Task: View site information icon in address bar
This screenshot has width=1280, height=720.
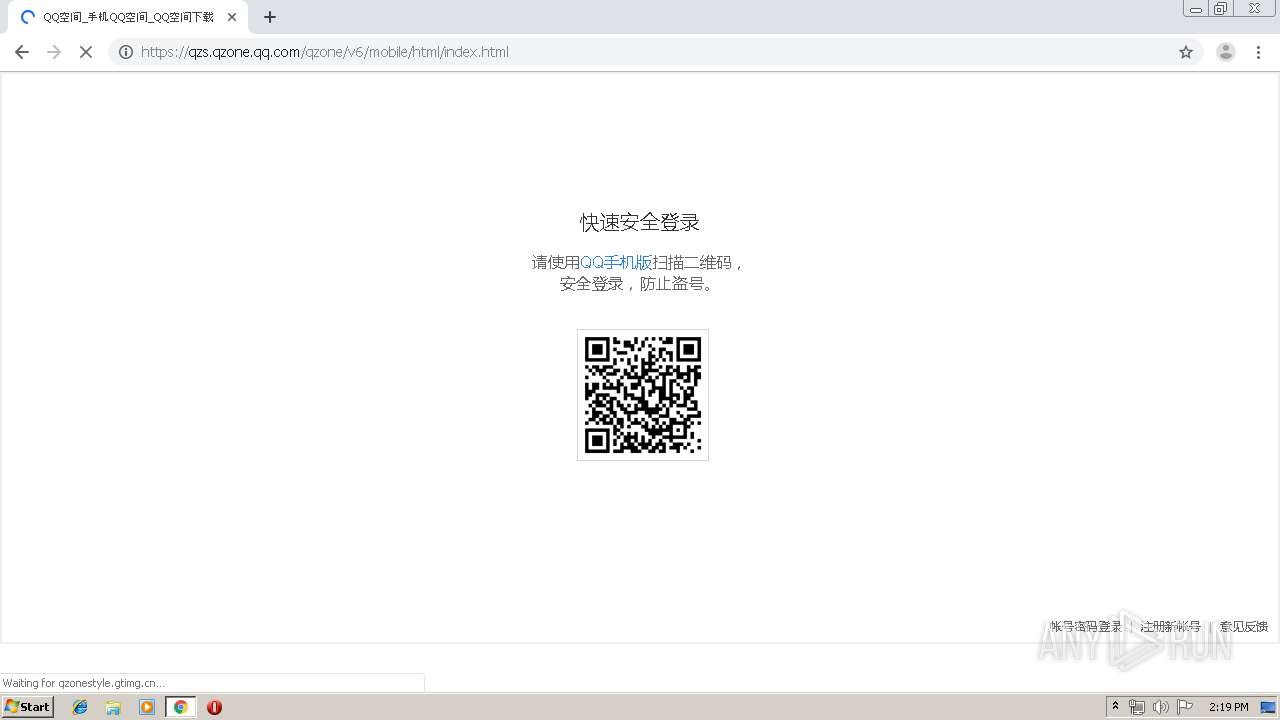Action: coord(126,52)
